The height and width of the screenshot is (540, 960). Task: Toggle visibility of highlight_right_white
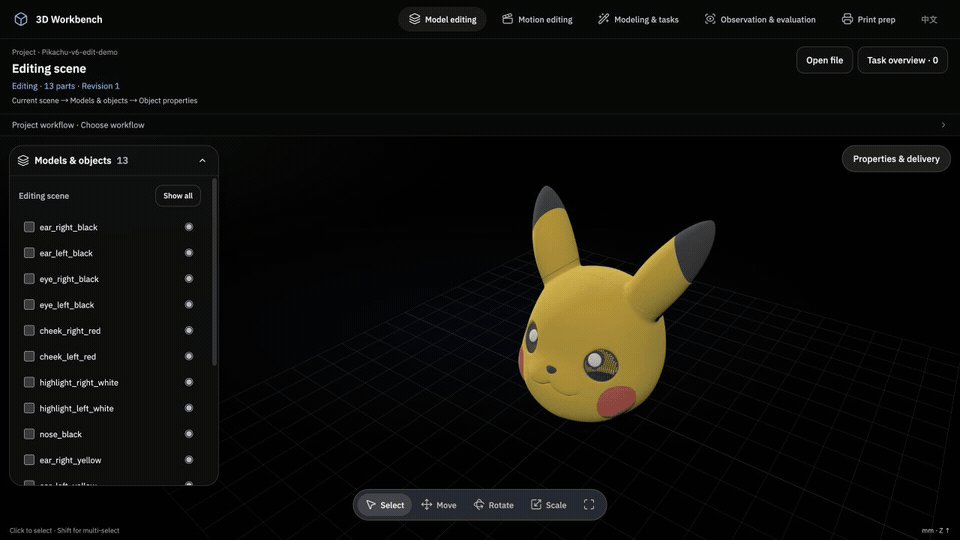pos(189,382)
